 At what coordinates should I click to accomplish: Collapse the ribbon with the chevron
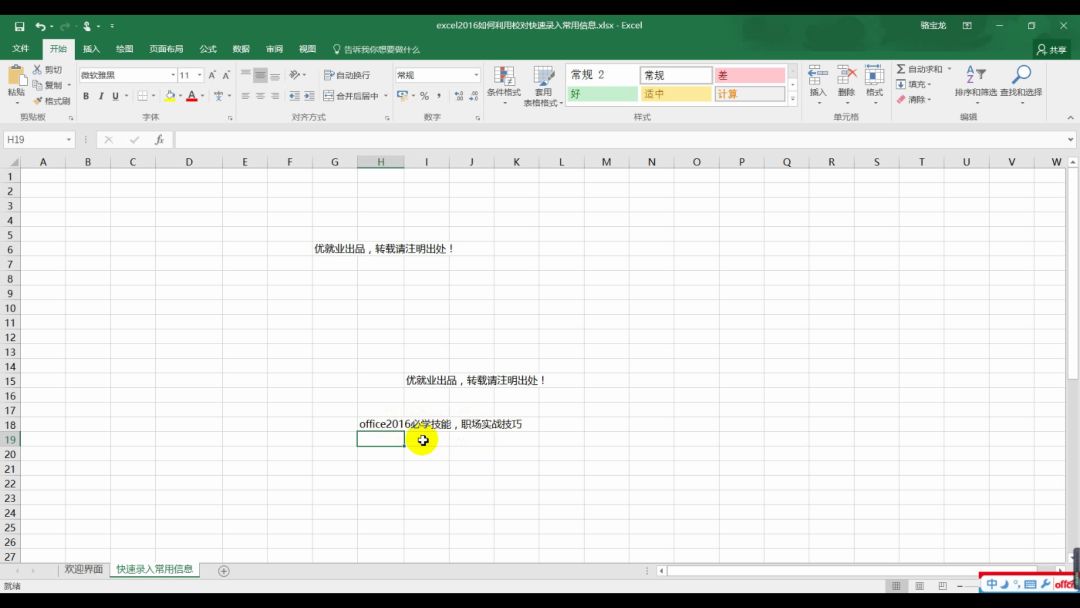(x=1070, y=118)
